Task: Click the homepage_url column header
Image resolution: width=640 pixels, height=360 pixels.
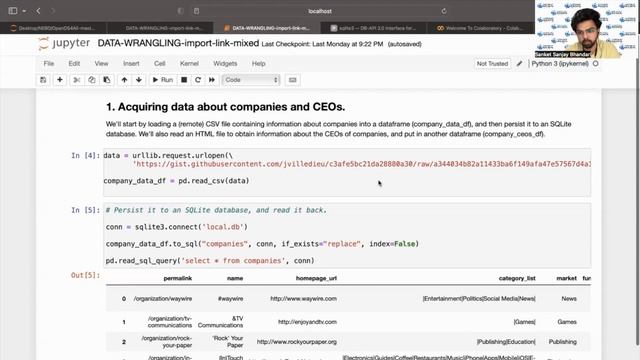Action: pyautogui.click(x=316, y=278)
